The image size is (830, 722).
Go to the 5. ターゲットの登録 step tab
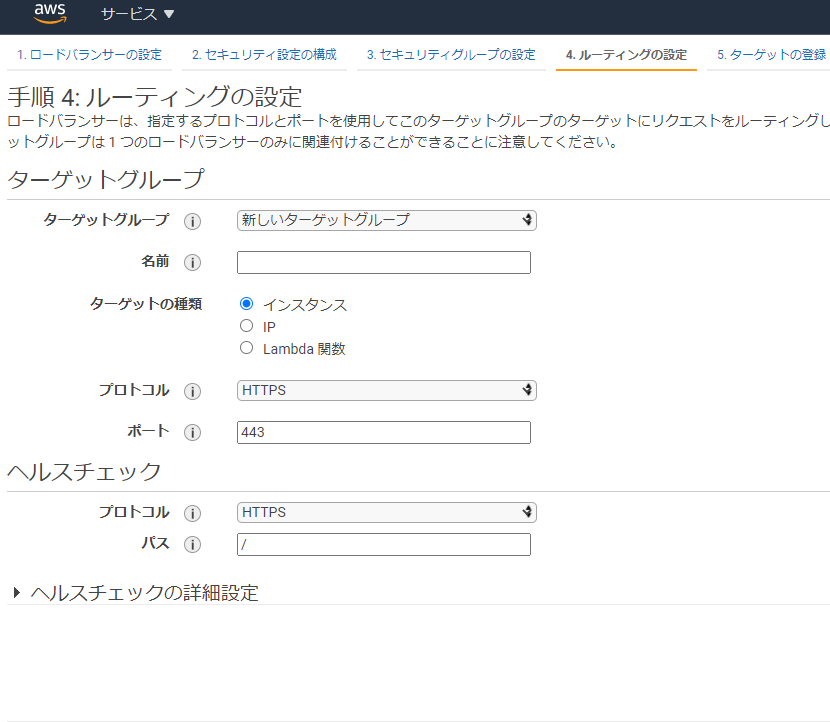(x=771, y=55)
